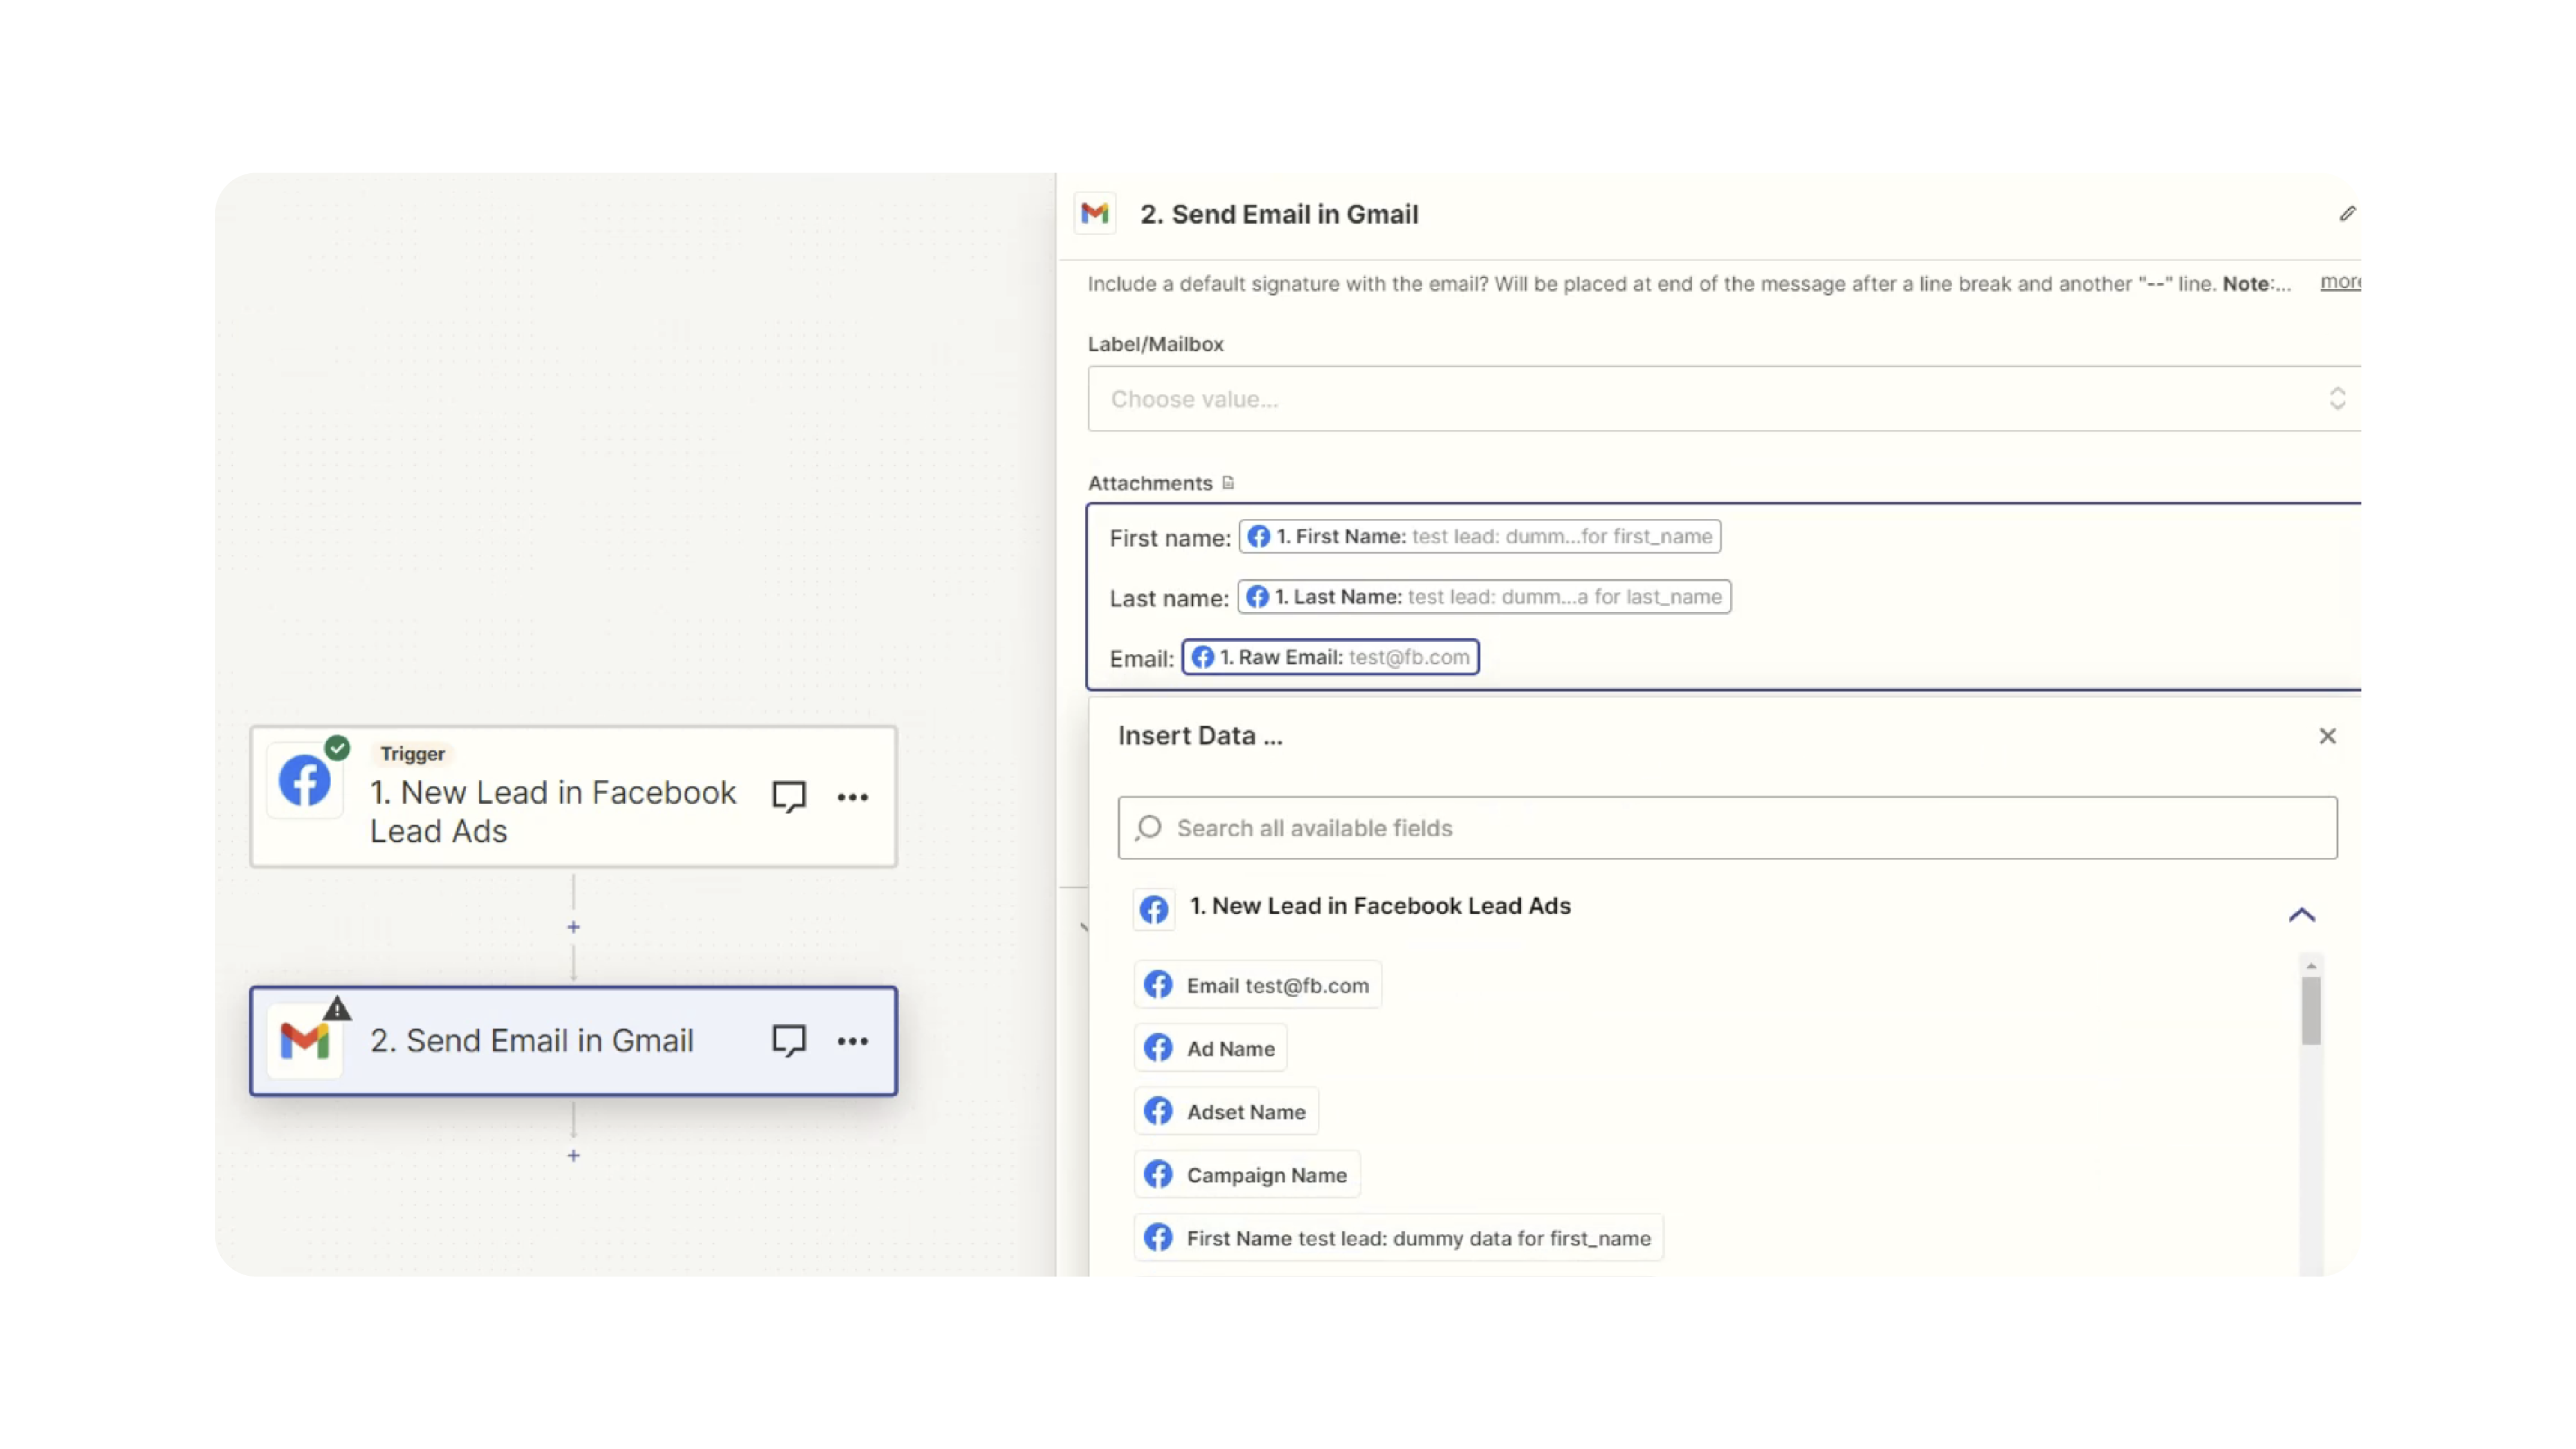The height and width of the screenshot is (1449, 2576).
Task: Click the 'more' link in description
Action: [x=2339, y=282]
